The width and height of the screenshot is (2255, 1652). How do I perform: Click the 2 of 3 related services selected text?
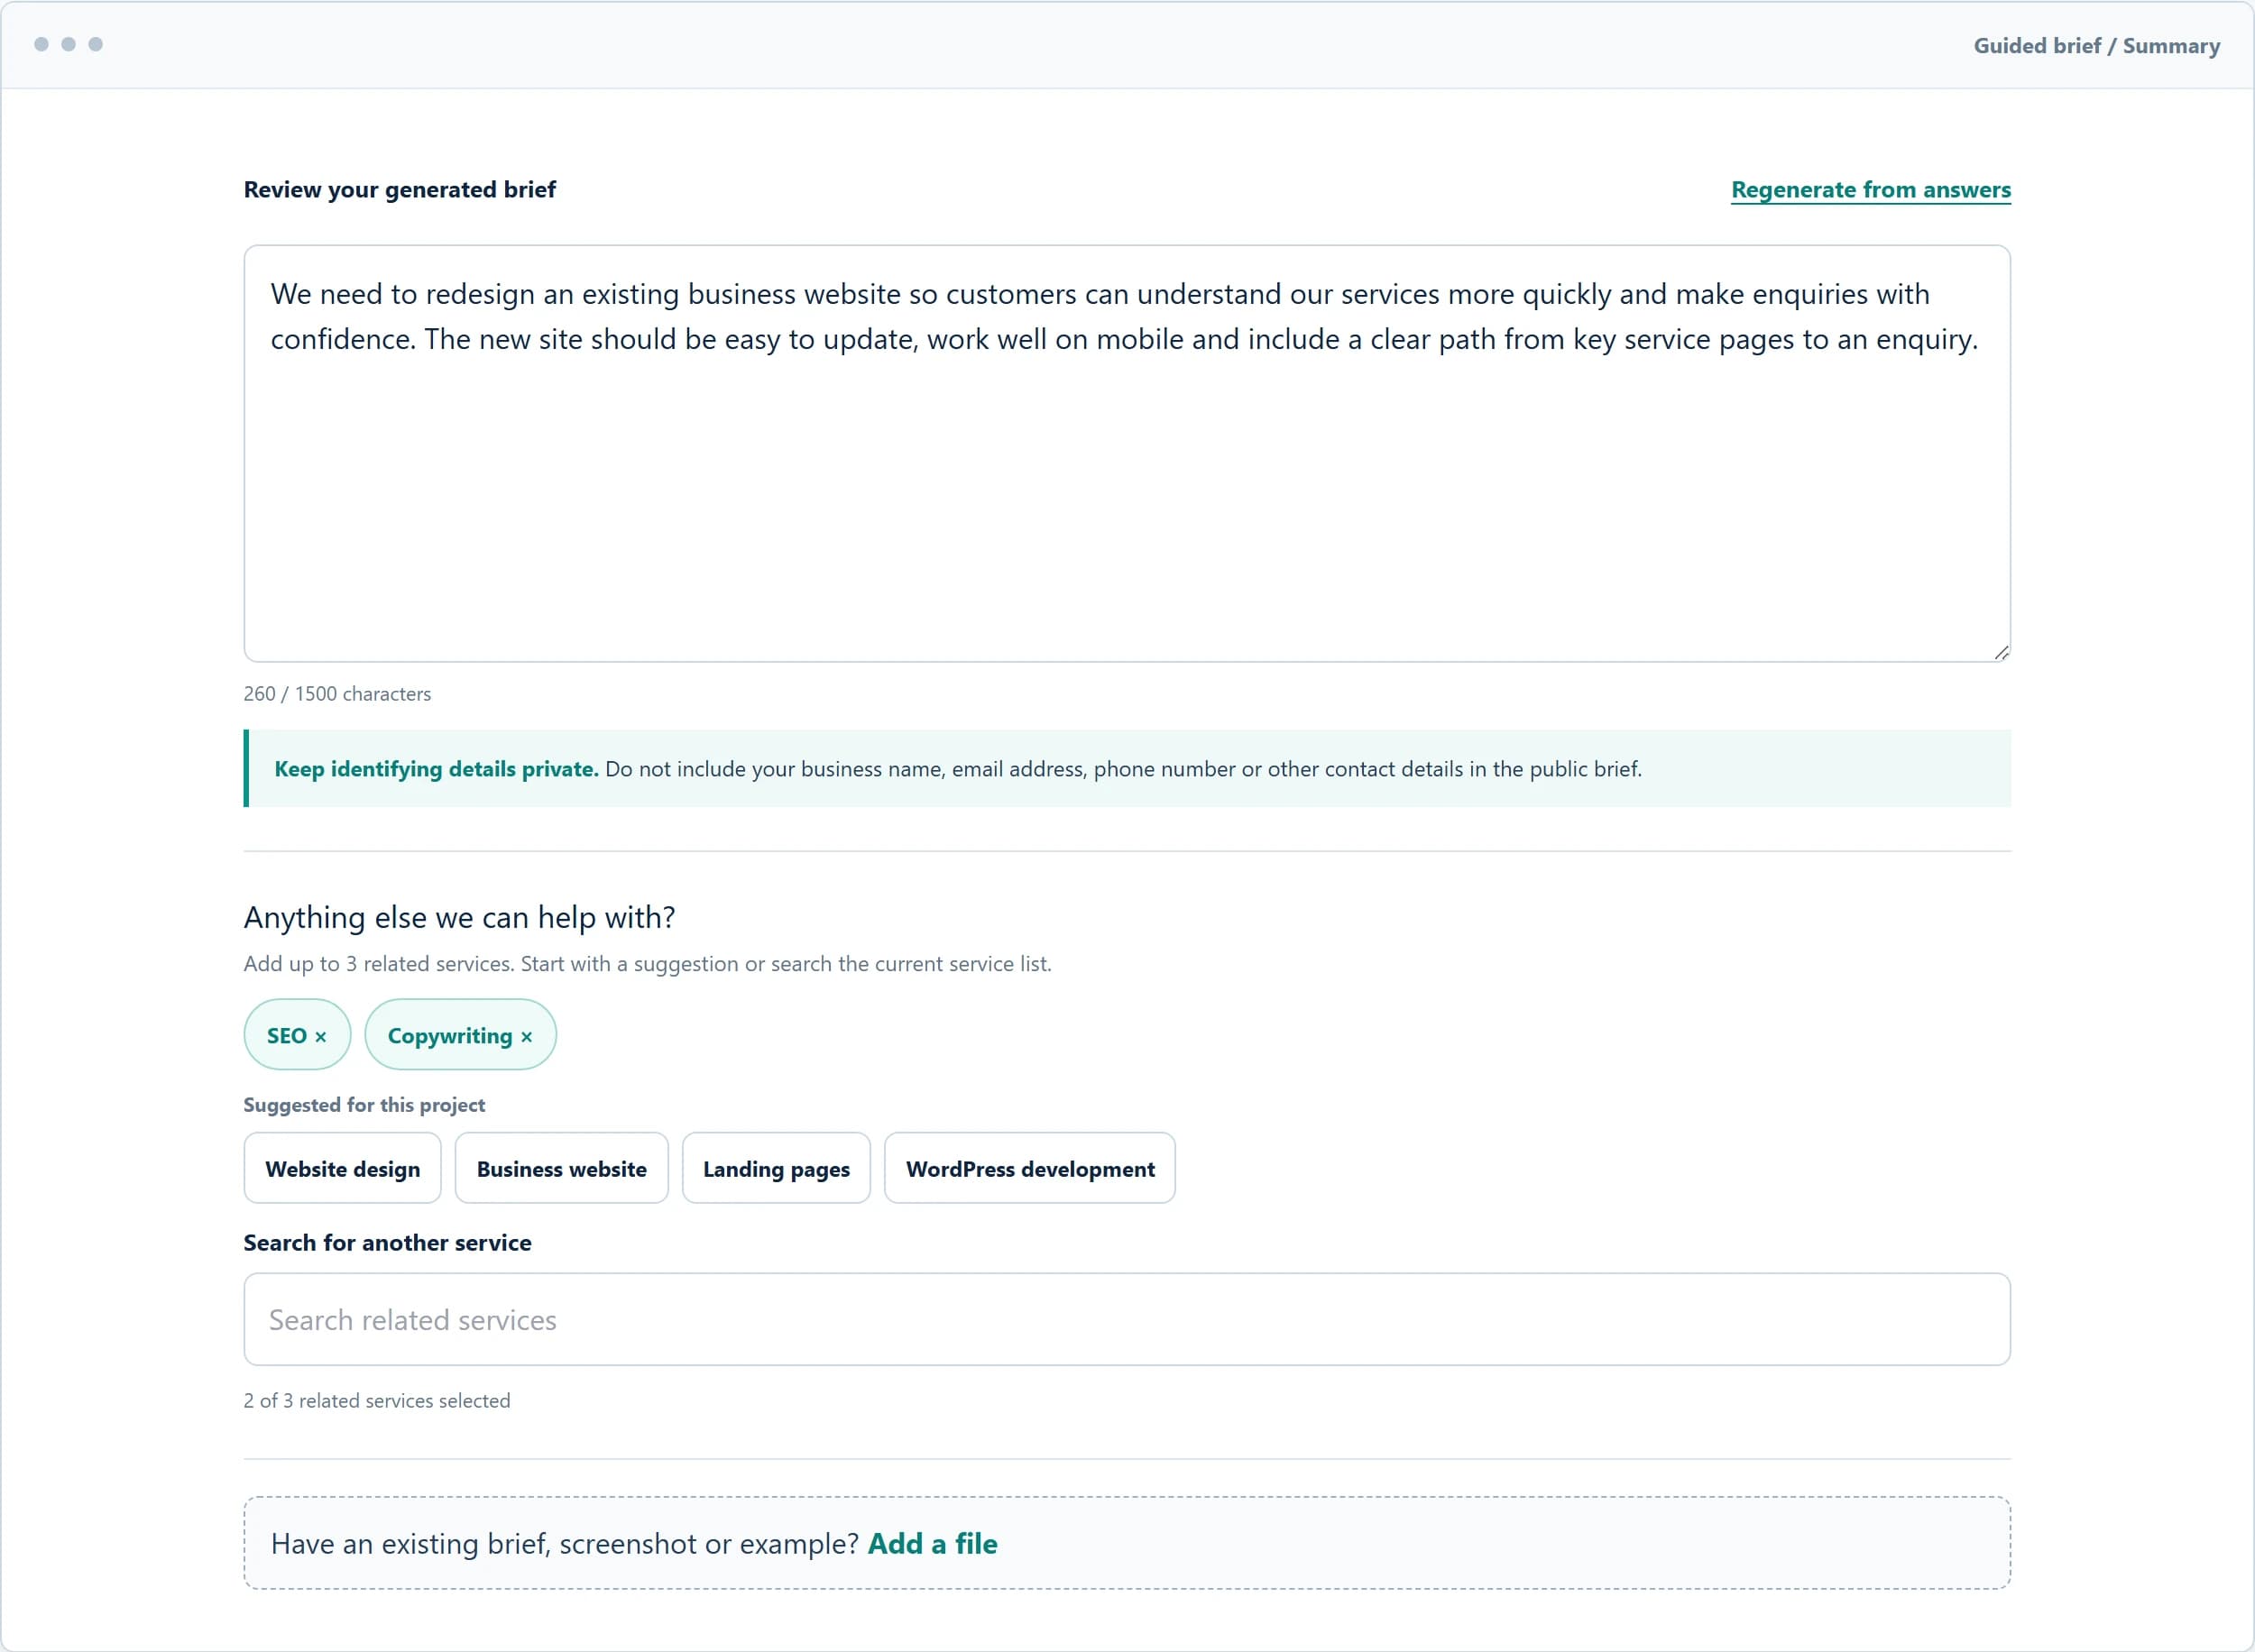[x=377, y=1400]
